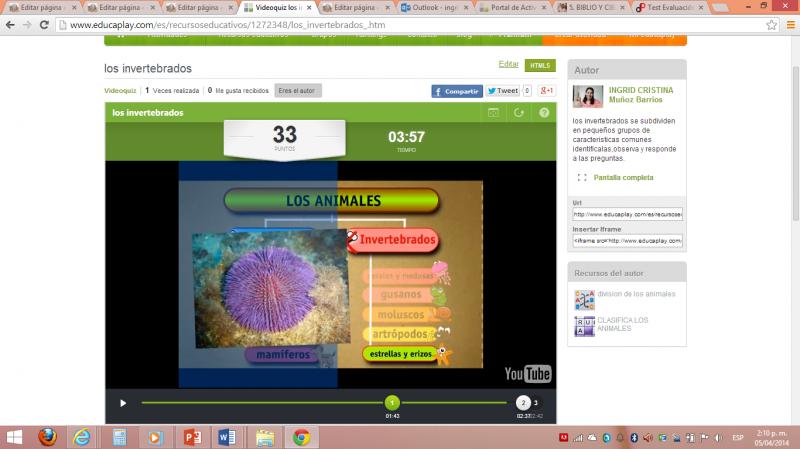Go back with browser back arrow
Viewport: 800px width, 449px height.
[10, 24]
